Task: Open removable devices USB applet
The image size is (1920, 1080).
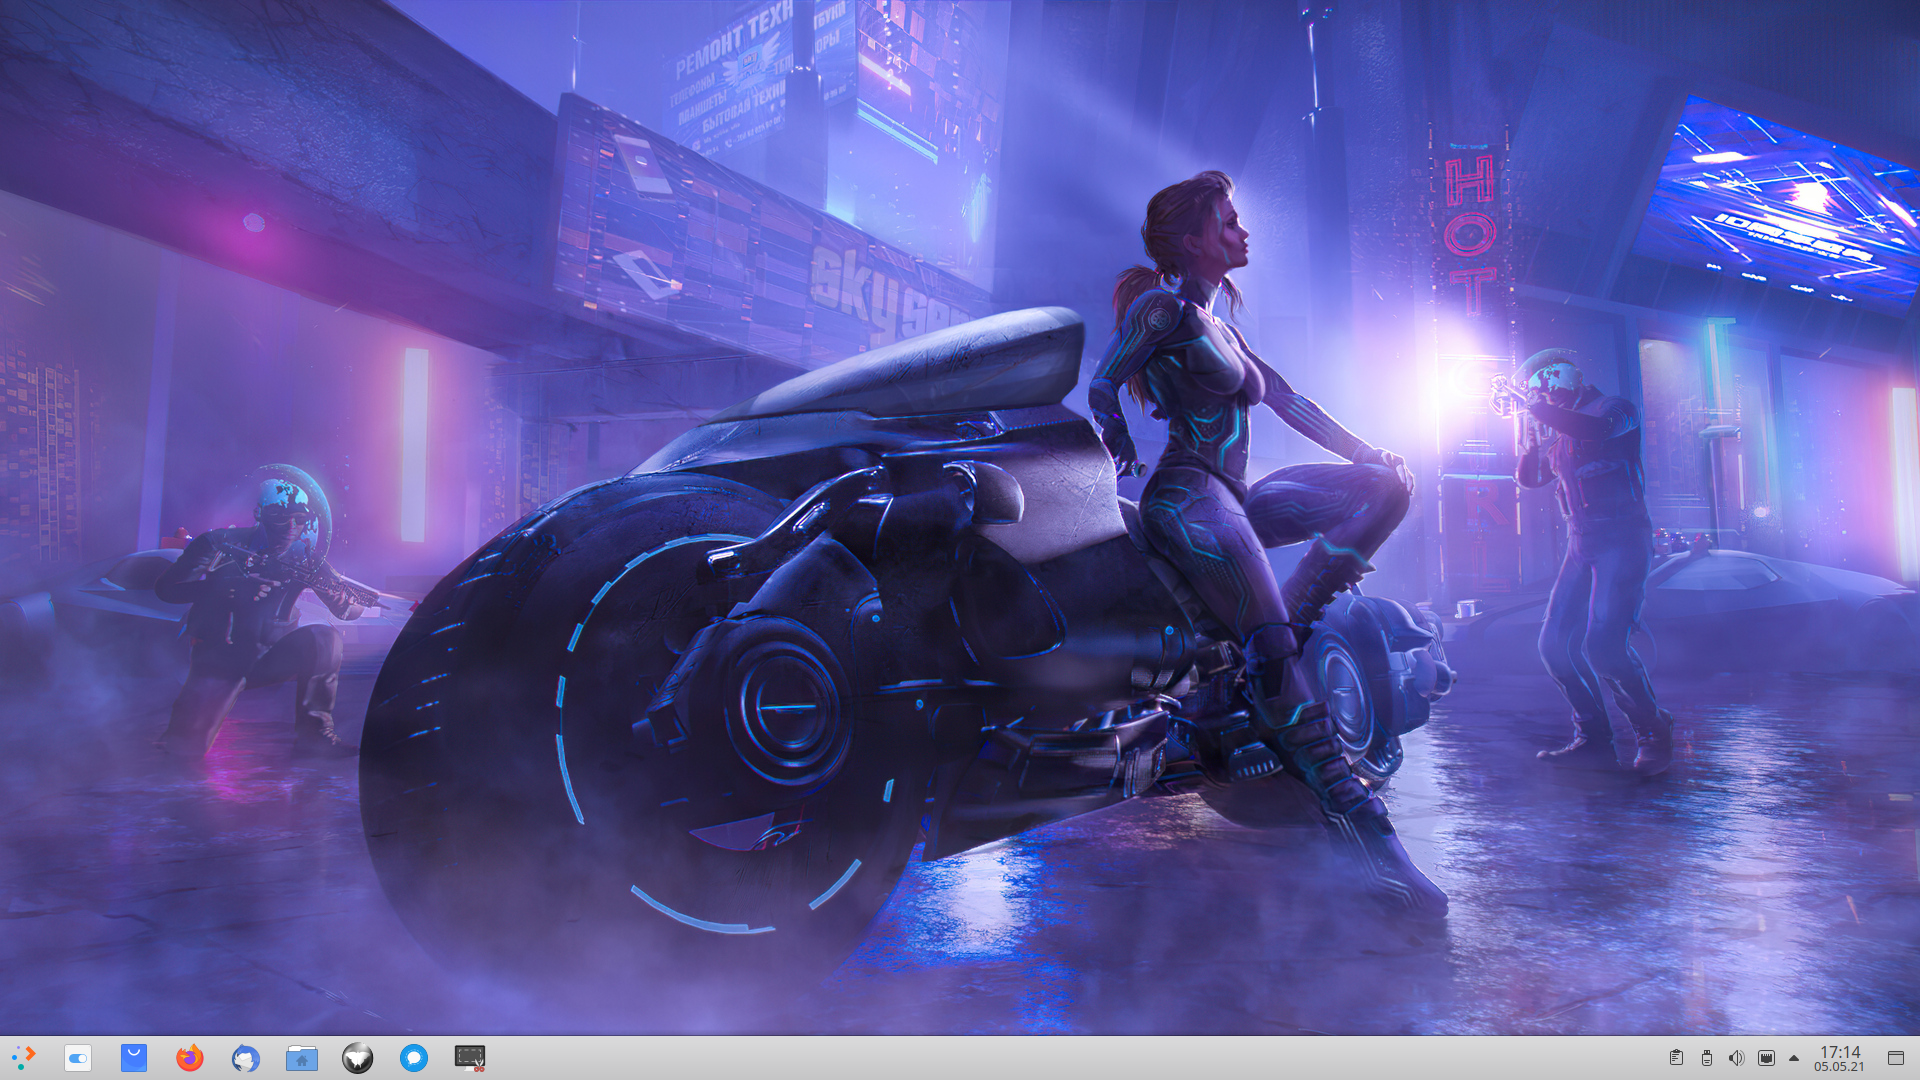Action: point(1706,1058)
